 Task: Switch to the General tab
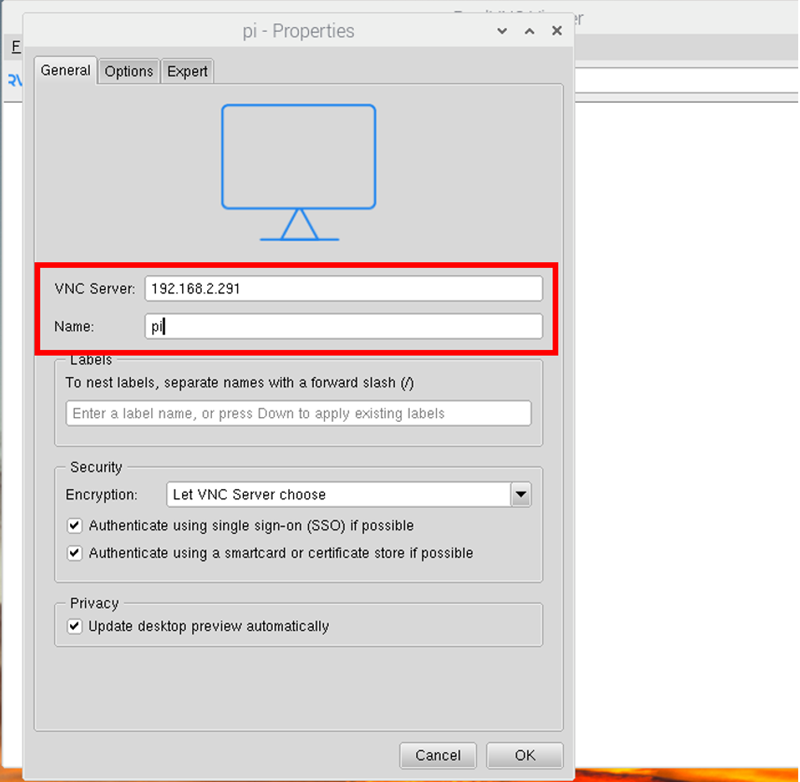pyautogui.click(x=65, y=70)
